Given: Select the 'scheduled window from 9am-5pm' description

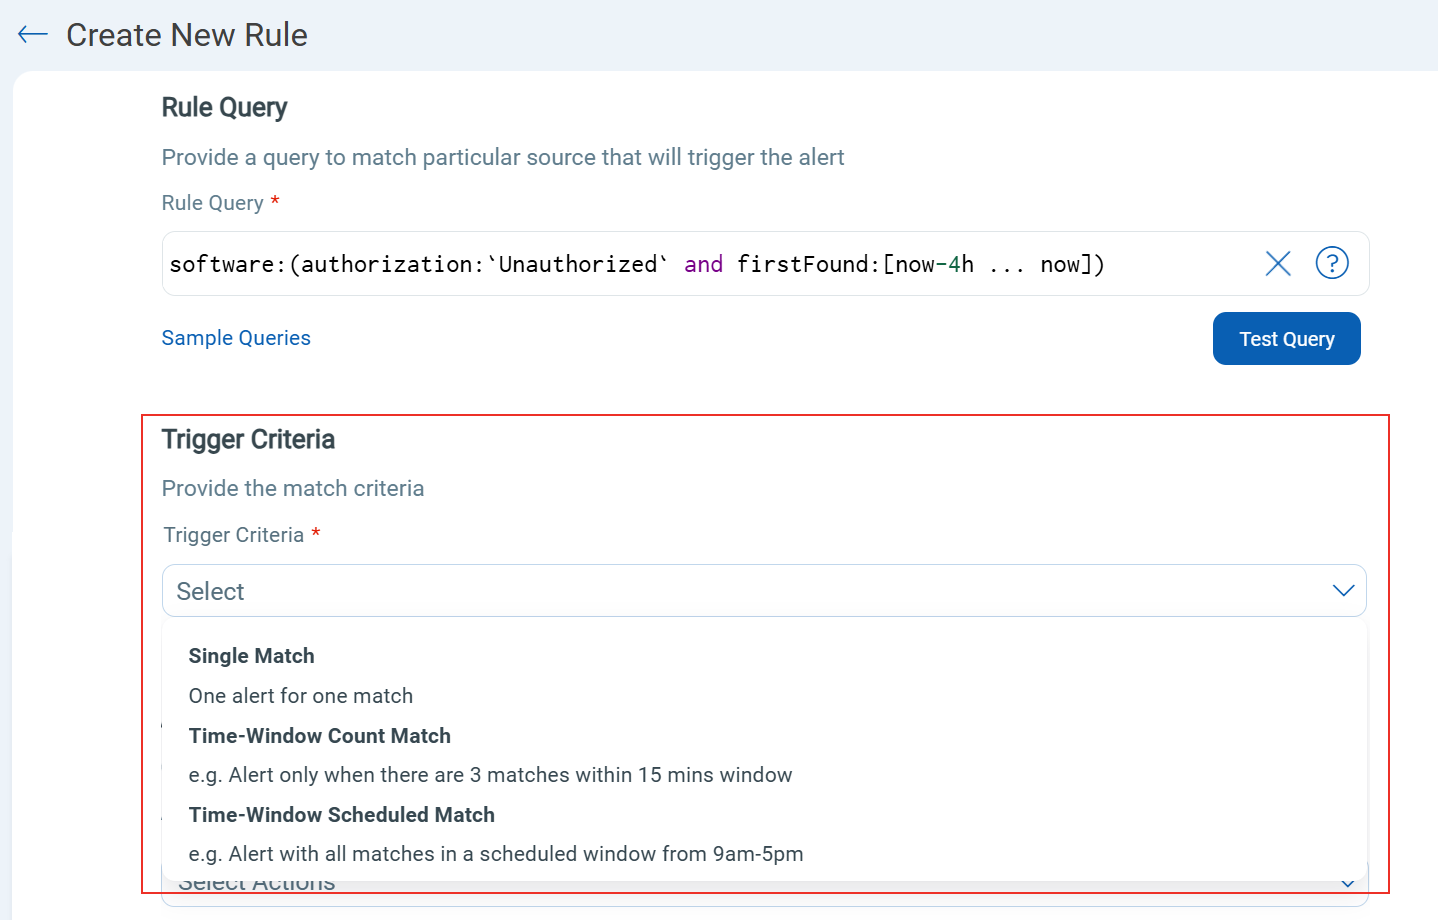Looking at the screenshot, I should click(496, 854).
